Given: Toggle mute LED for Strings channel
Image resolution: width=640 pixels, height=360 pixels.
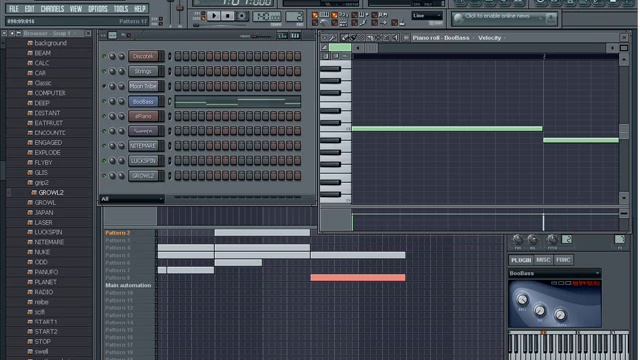Looking at the screenshot, I should tap(104, 71).
